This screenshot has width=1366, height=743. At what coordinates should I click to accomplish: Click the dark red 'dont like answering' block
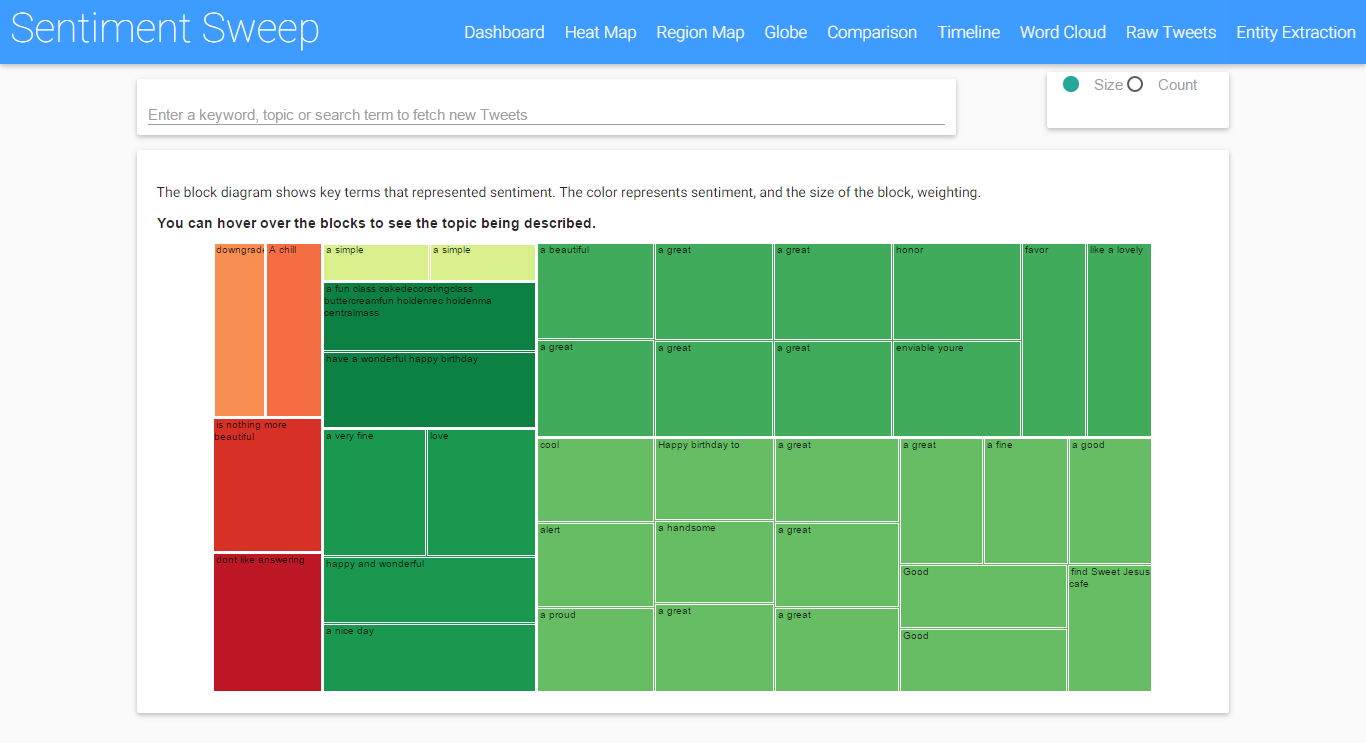point(267,622)
